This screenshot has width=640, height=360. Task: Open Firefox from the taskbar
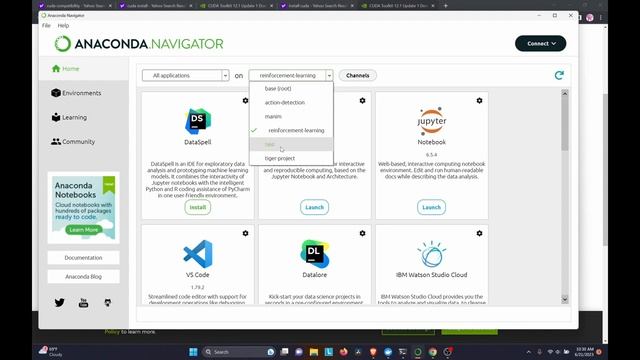coord(343,352)
